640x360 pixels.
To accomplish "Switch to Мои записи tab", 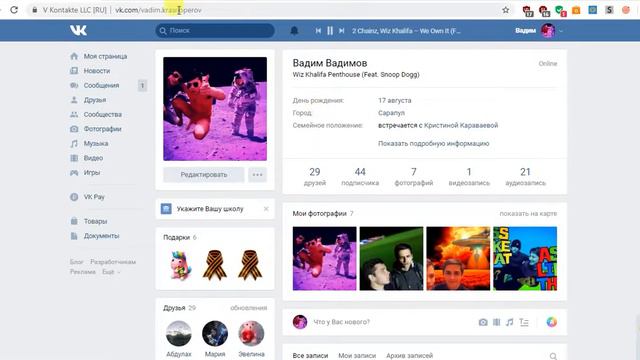I will pyautogui.click(x=357, y=356).
